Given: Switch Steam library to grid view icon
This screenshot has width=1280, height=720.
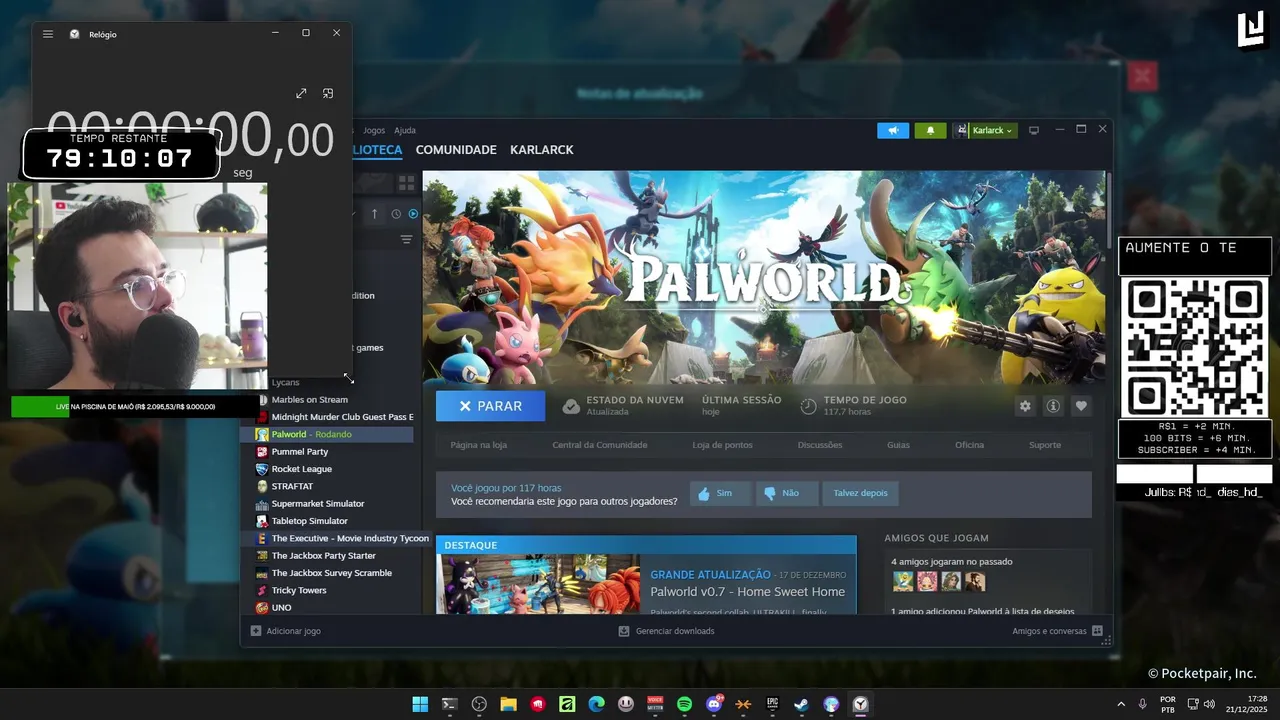Looking at the screenshot, I should coord(406,183).
